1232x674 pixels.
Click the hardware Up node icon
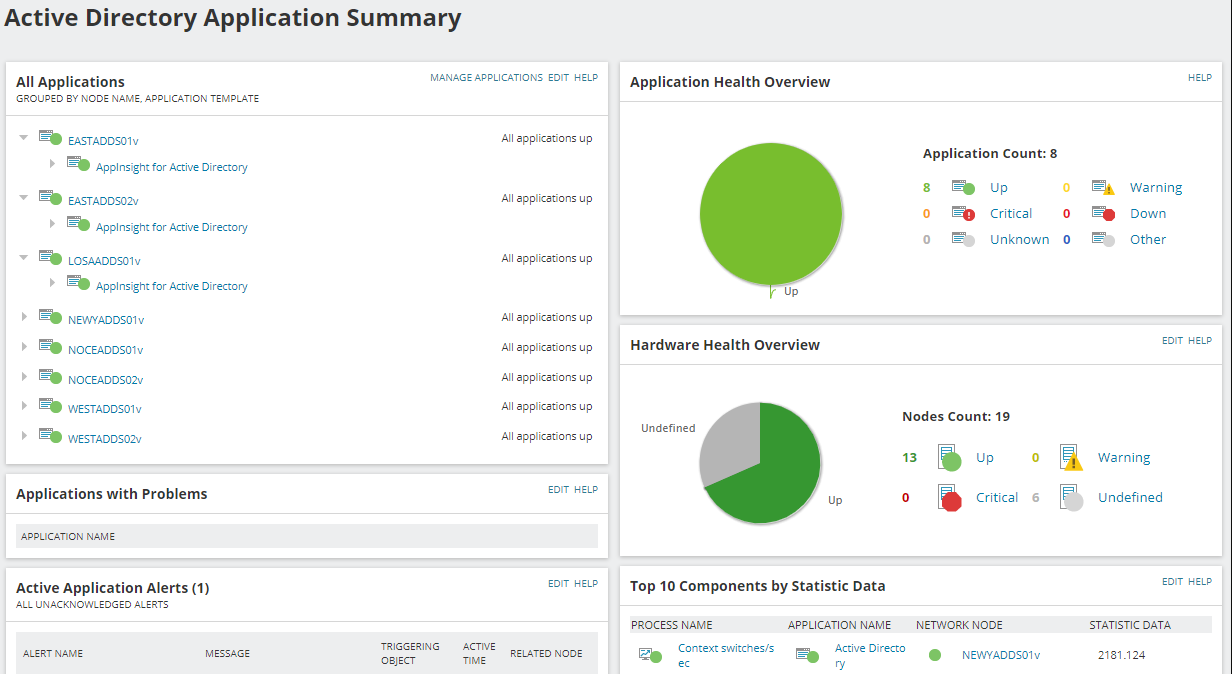[x=950, y=458]
